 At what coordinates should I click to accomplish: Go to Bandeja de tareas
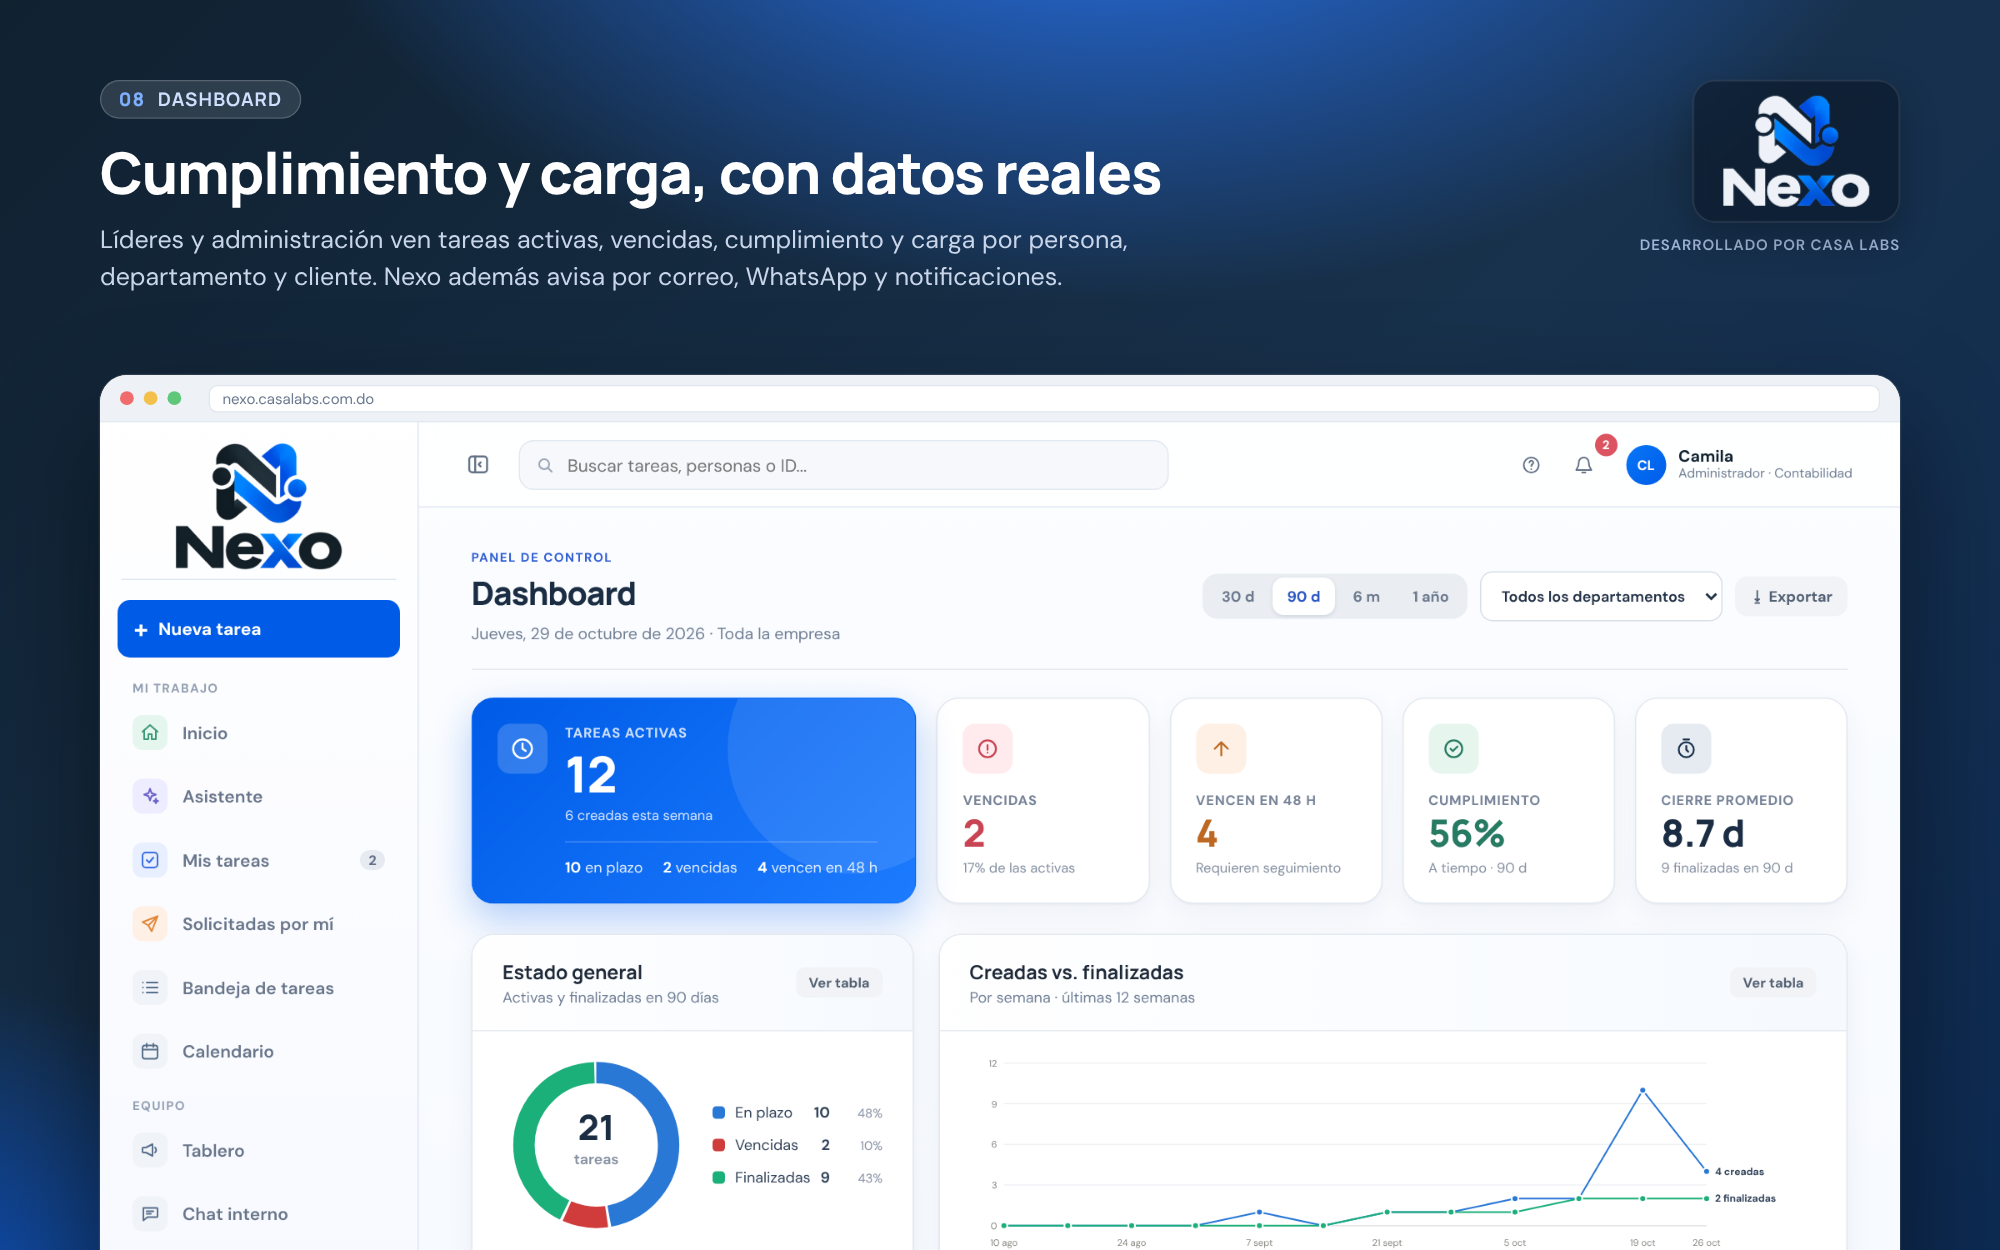pos(259,988)
